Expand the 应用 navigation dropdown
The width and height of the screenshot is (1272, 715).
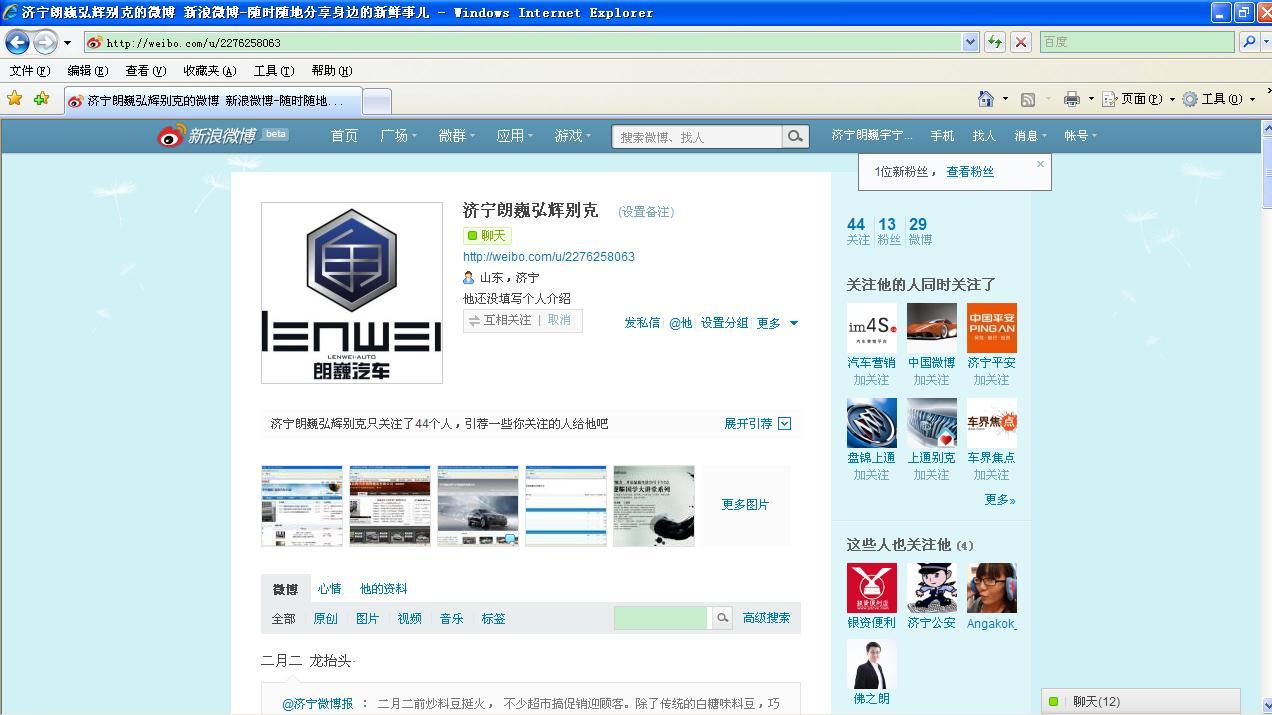[530, 136]
